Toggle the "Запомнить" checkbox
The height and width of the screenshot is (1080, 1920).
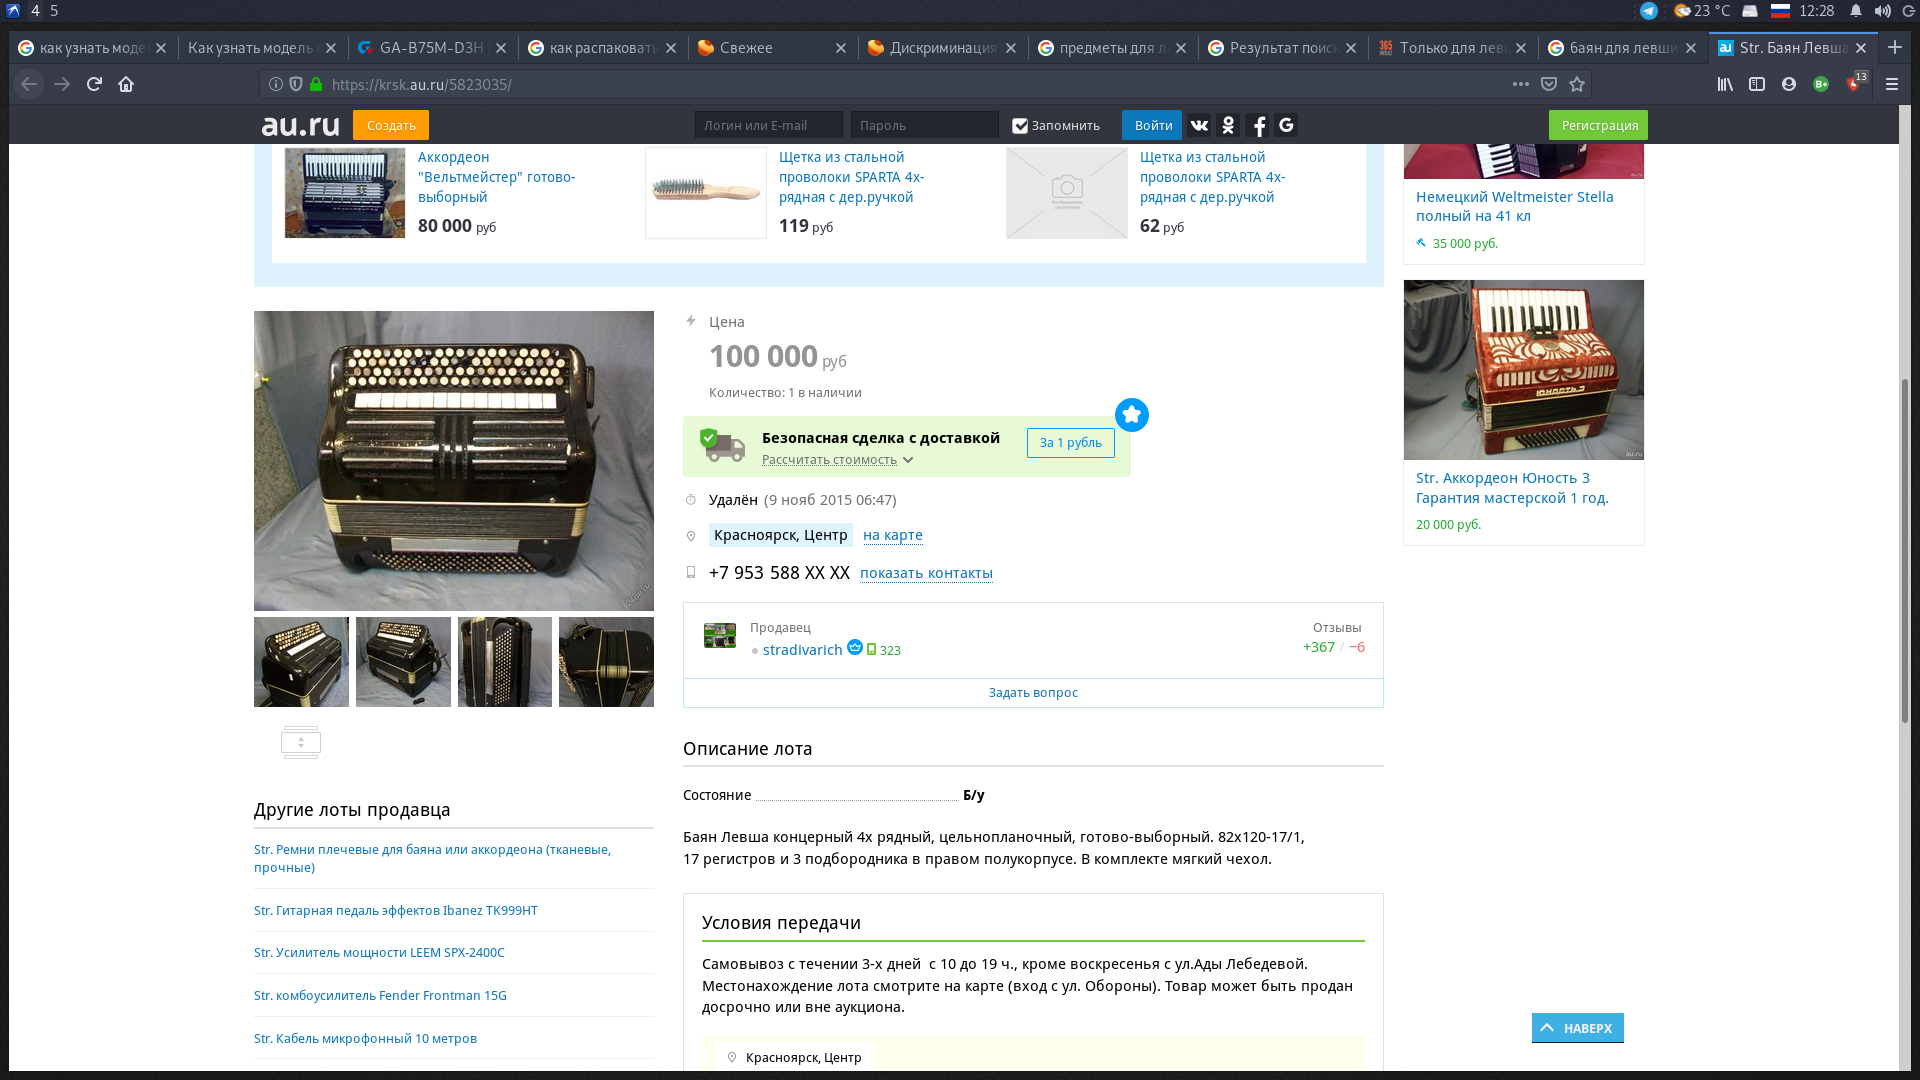(x=1020, y=126)
